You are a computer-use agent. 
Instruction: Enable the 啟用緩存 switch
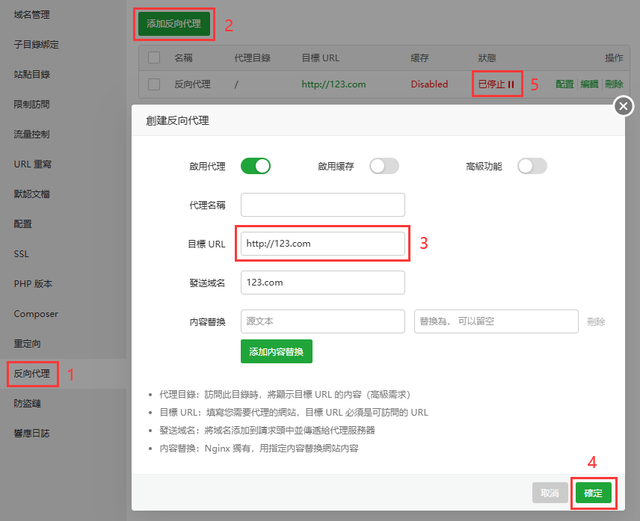coord(384,166)
